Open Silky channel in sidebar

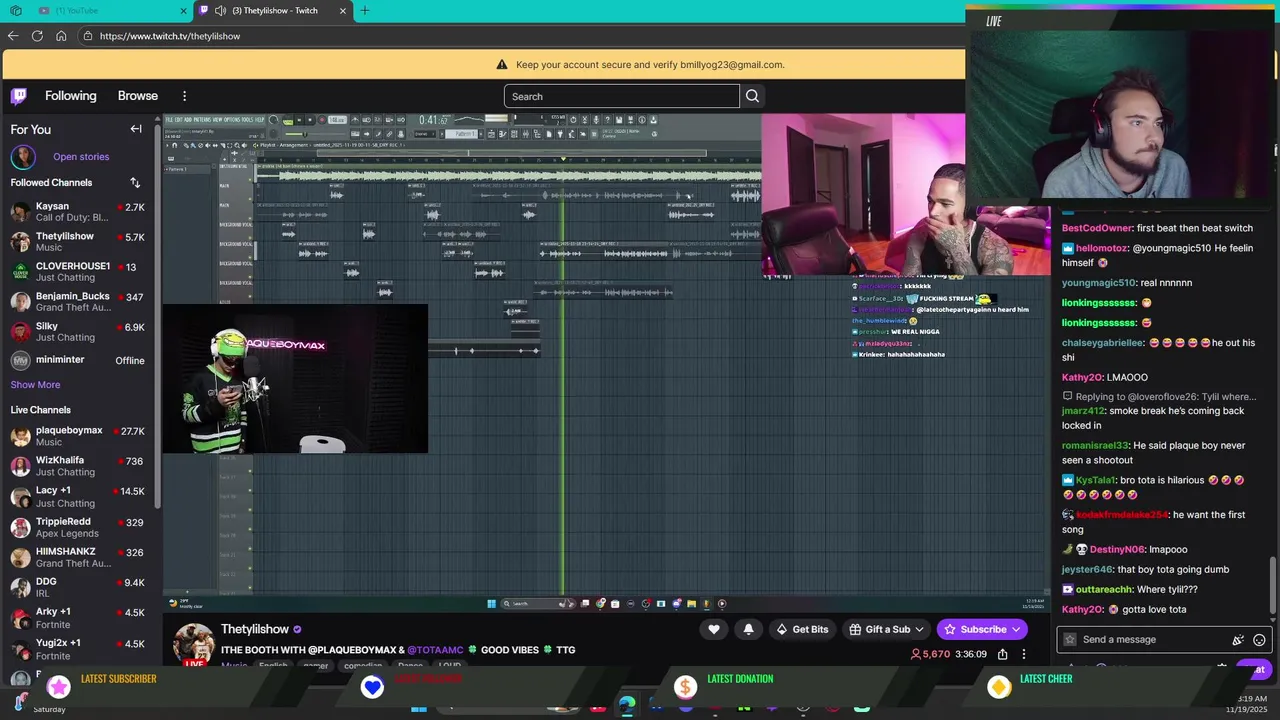[x=78, y=332]
